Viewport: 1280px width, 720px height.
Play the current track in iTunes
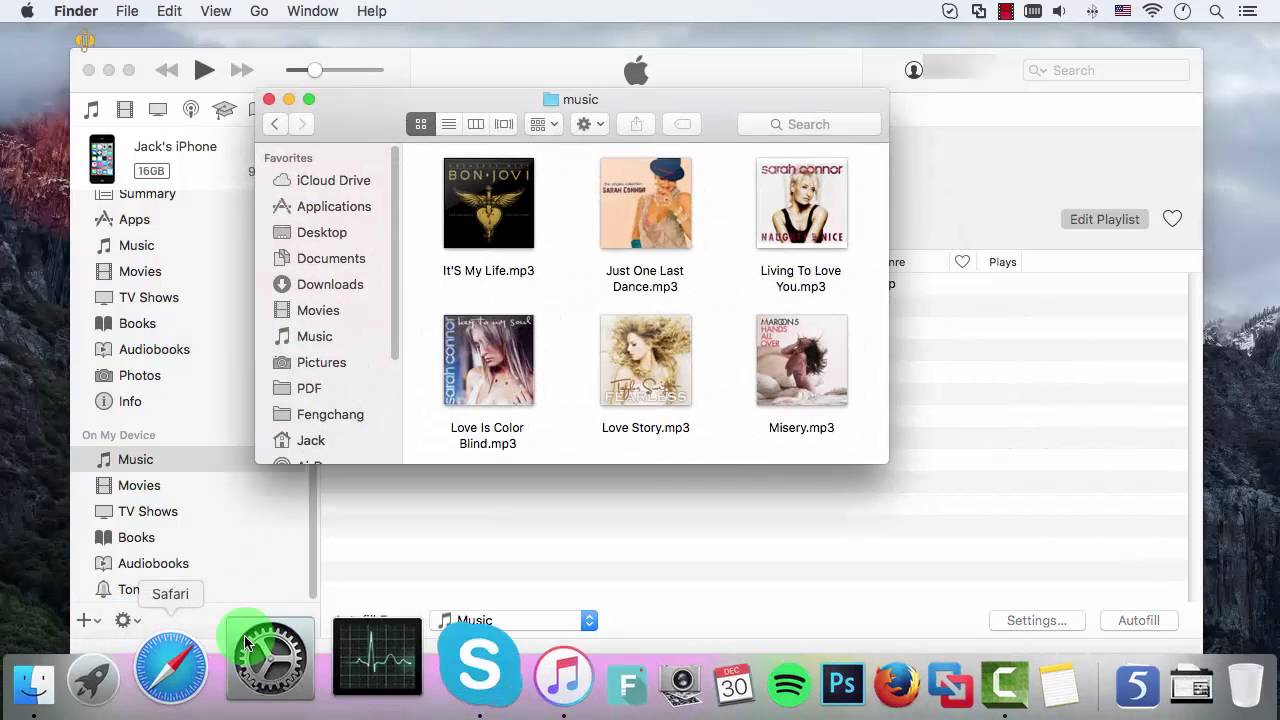(x=204, y=70)
